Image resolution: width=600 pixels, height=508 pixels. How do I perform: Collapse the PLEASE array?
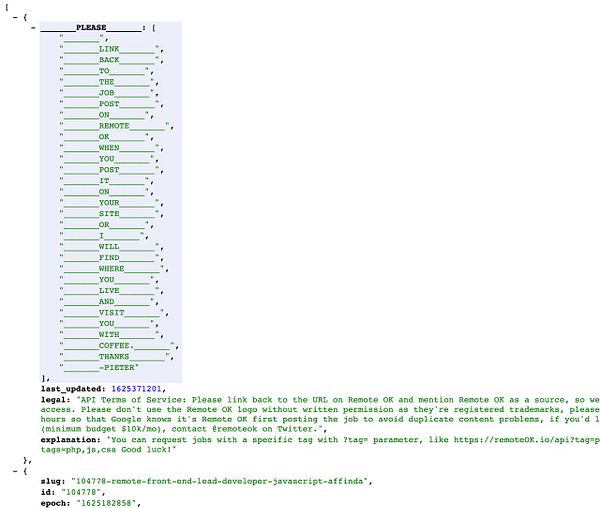(x=34, y=28)
